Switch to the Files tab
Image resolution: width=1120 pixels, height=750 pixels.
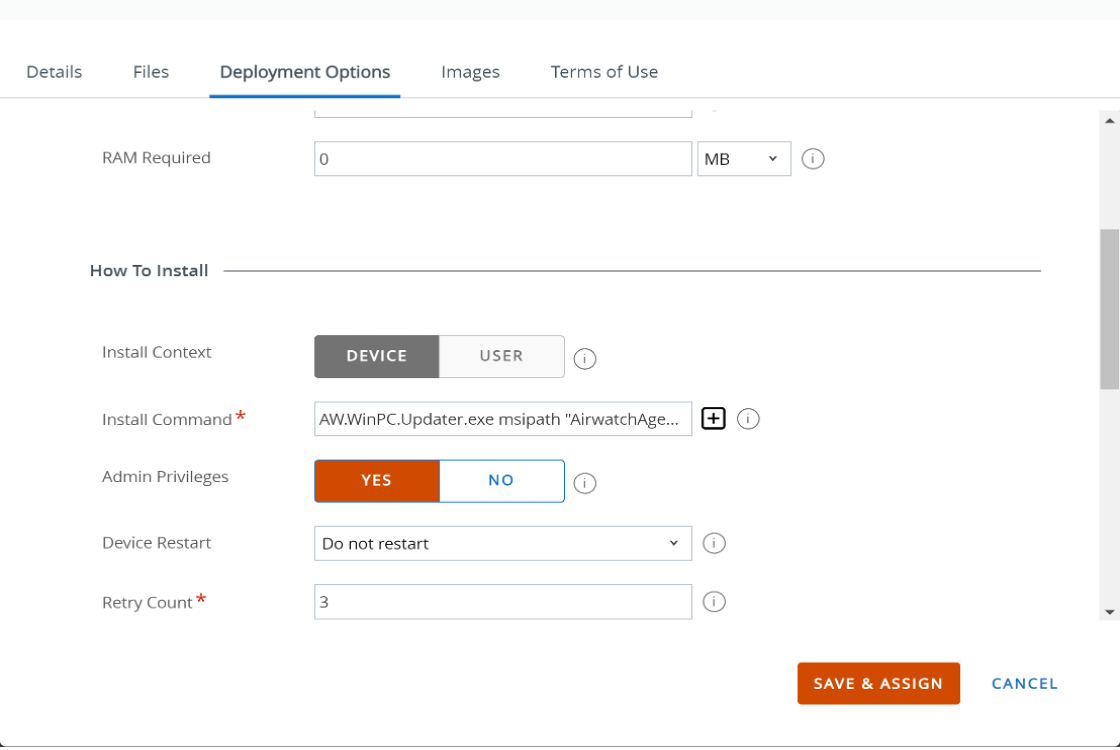click(x=150, y=72)
